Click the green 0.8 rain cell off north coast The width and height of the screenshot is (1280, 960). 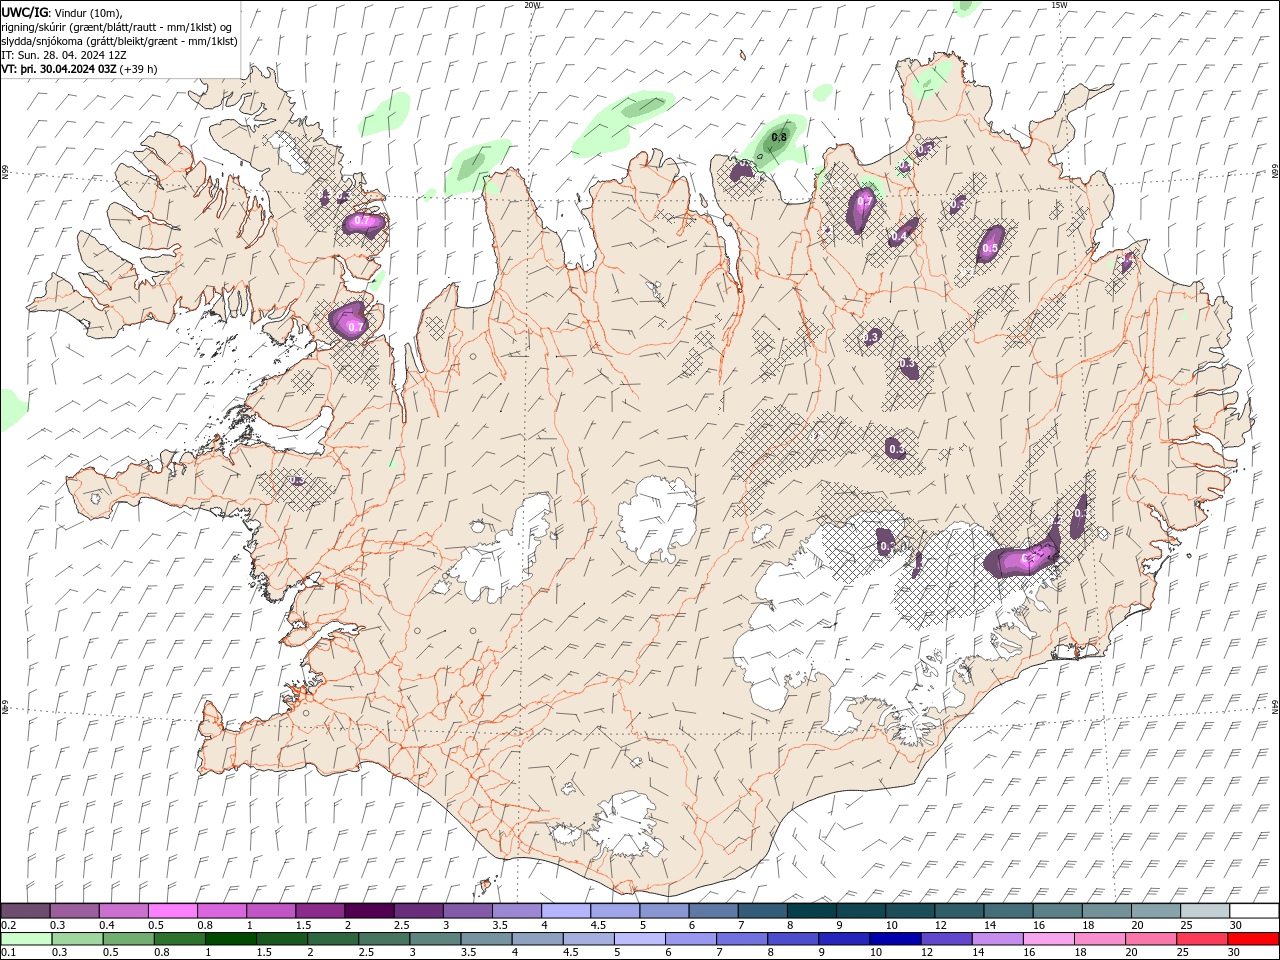pos(778,138)
